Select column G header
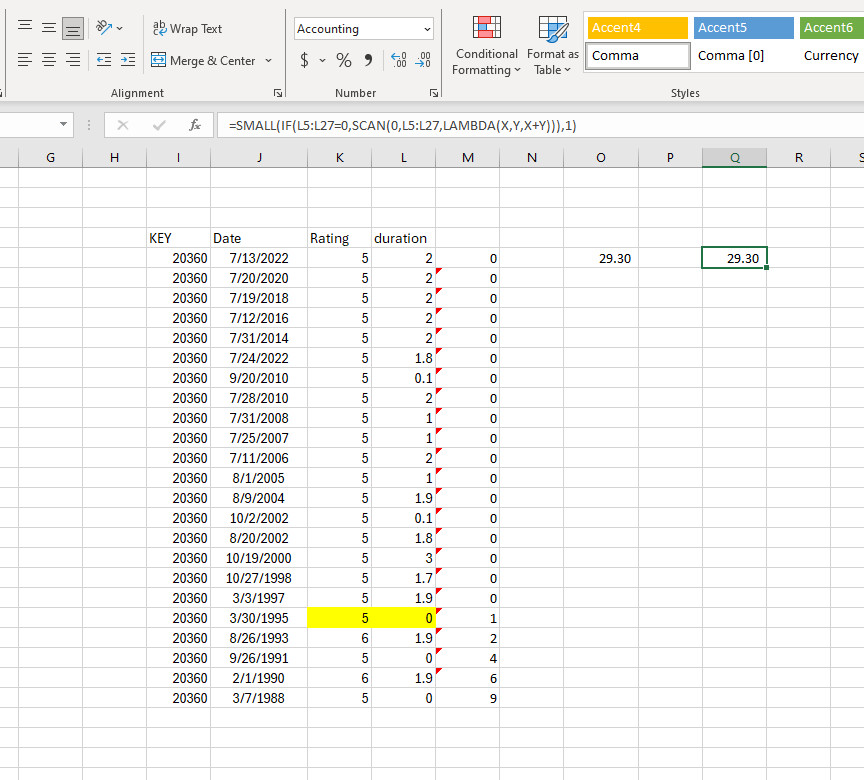This screenshot has height=780, width=864. [x=50, y=158]
